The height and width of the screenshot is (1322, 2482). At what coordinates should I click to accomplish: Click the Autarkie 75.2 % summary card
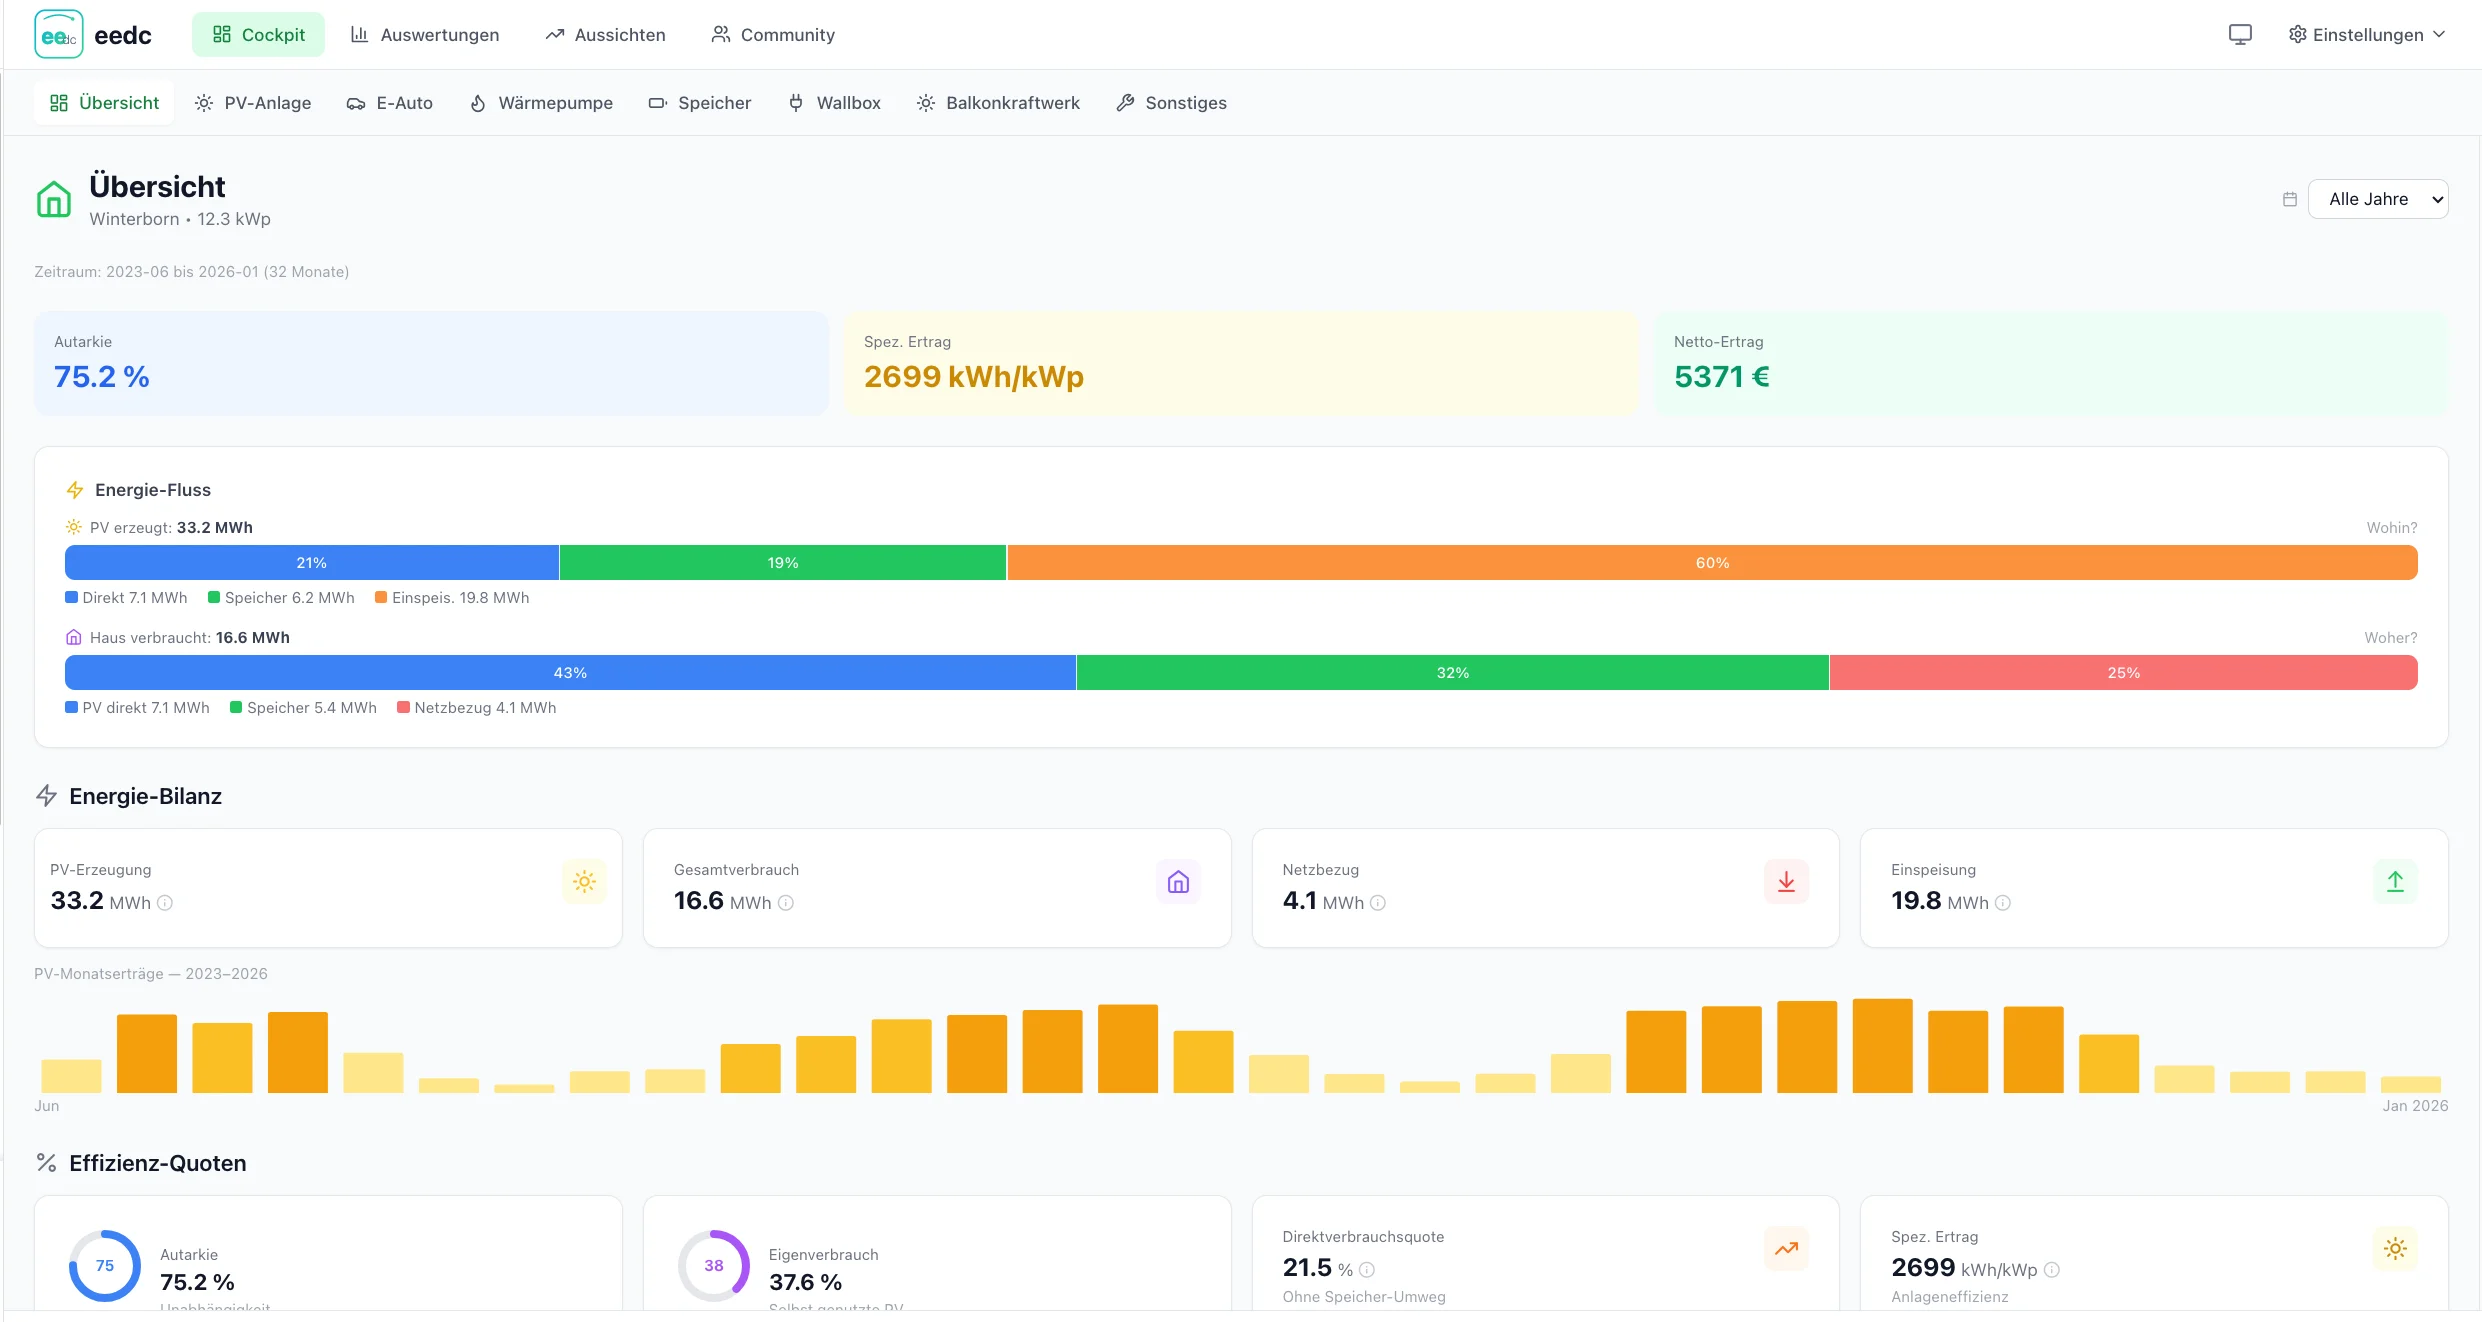(431, 363)
